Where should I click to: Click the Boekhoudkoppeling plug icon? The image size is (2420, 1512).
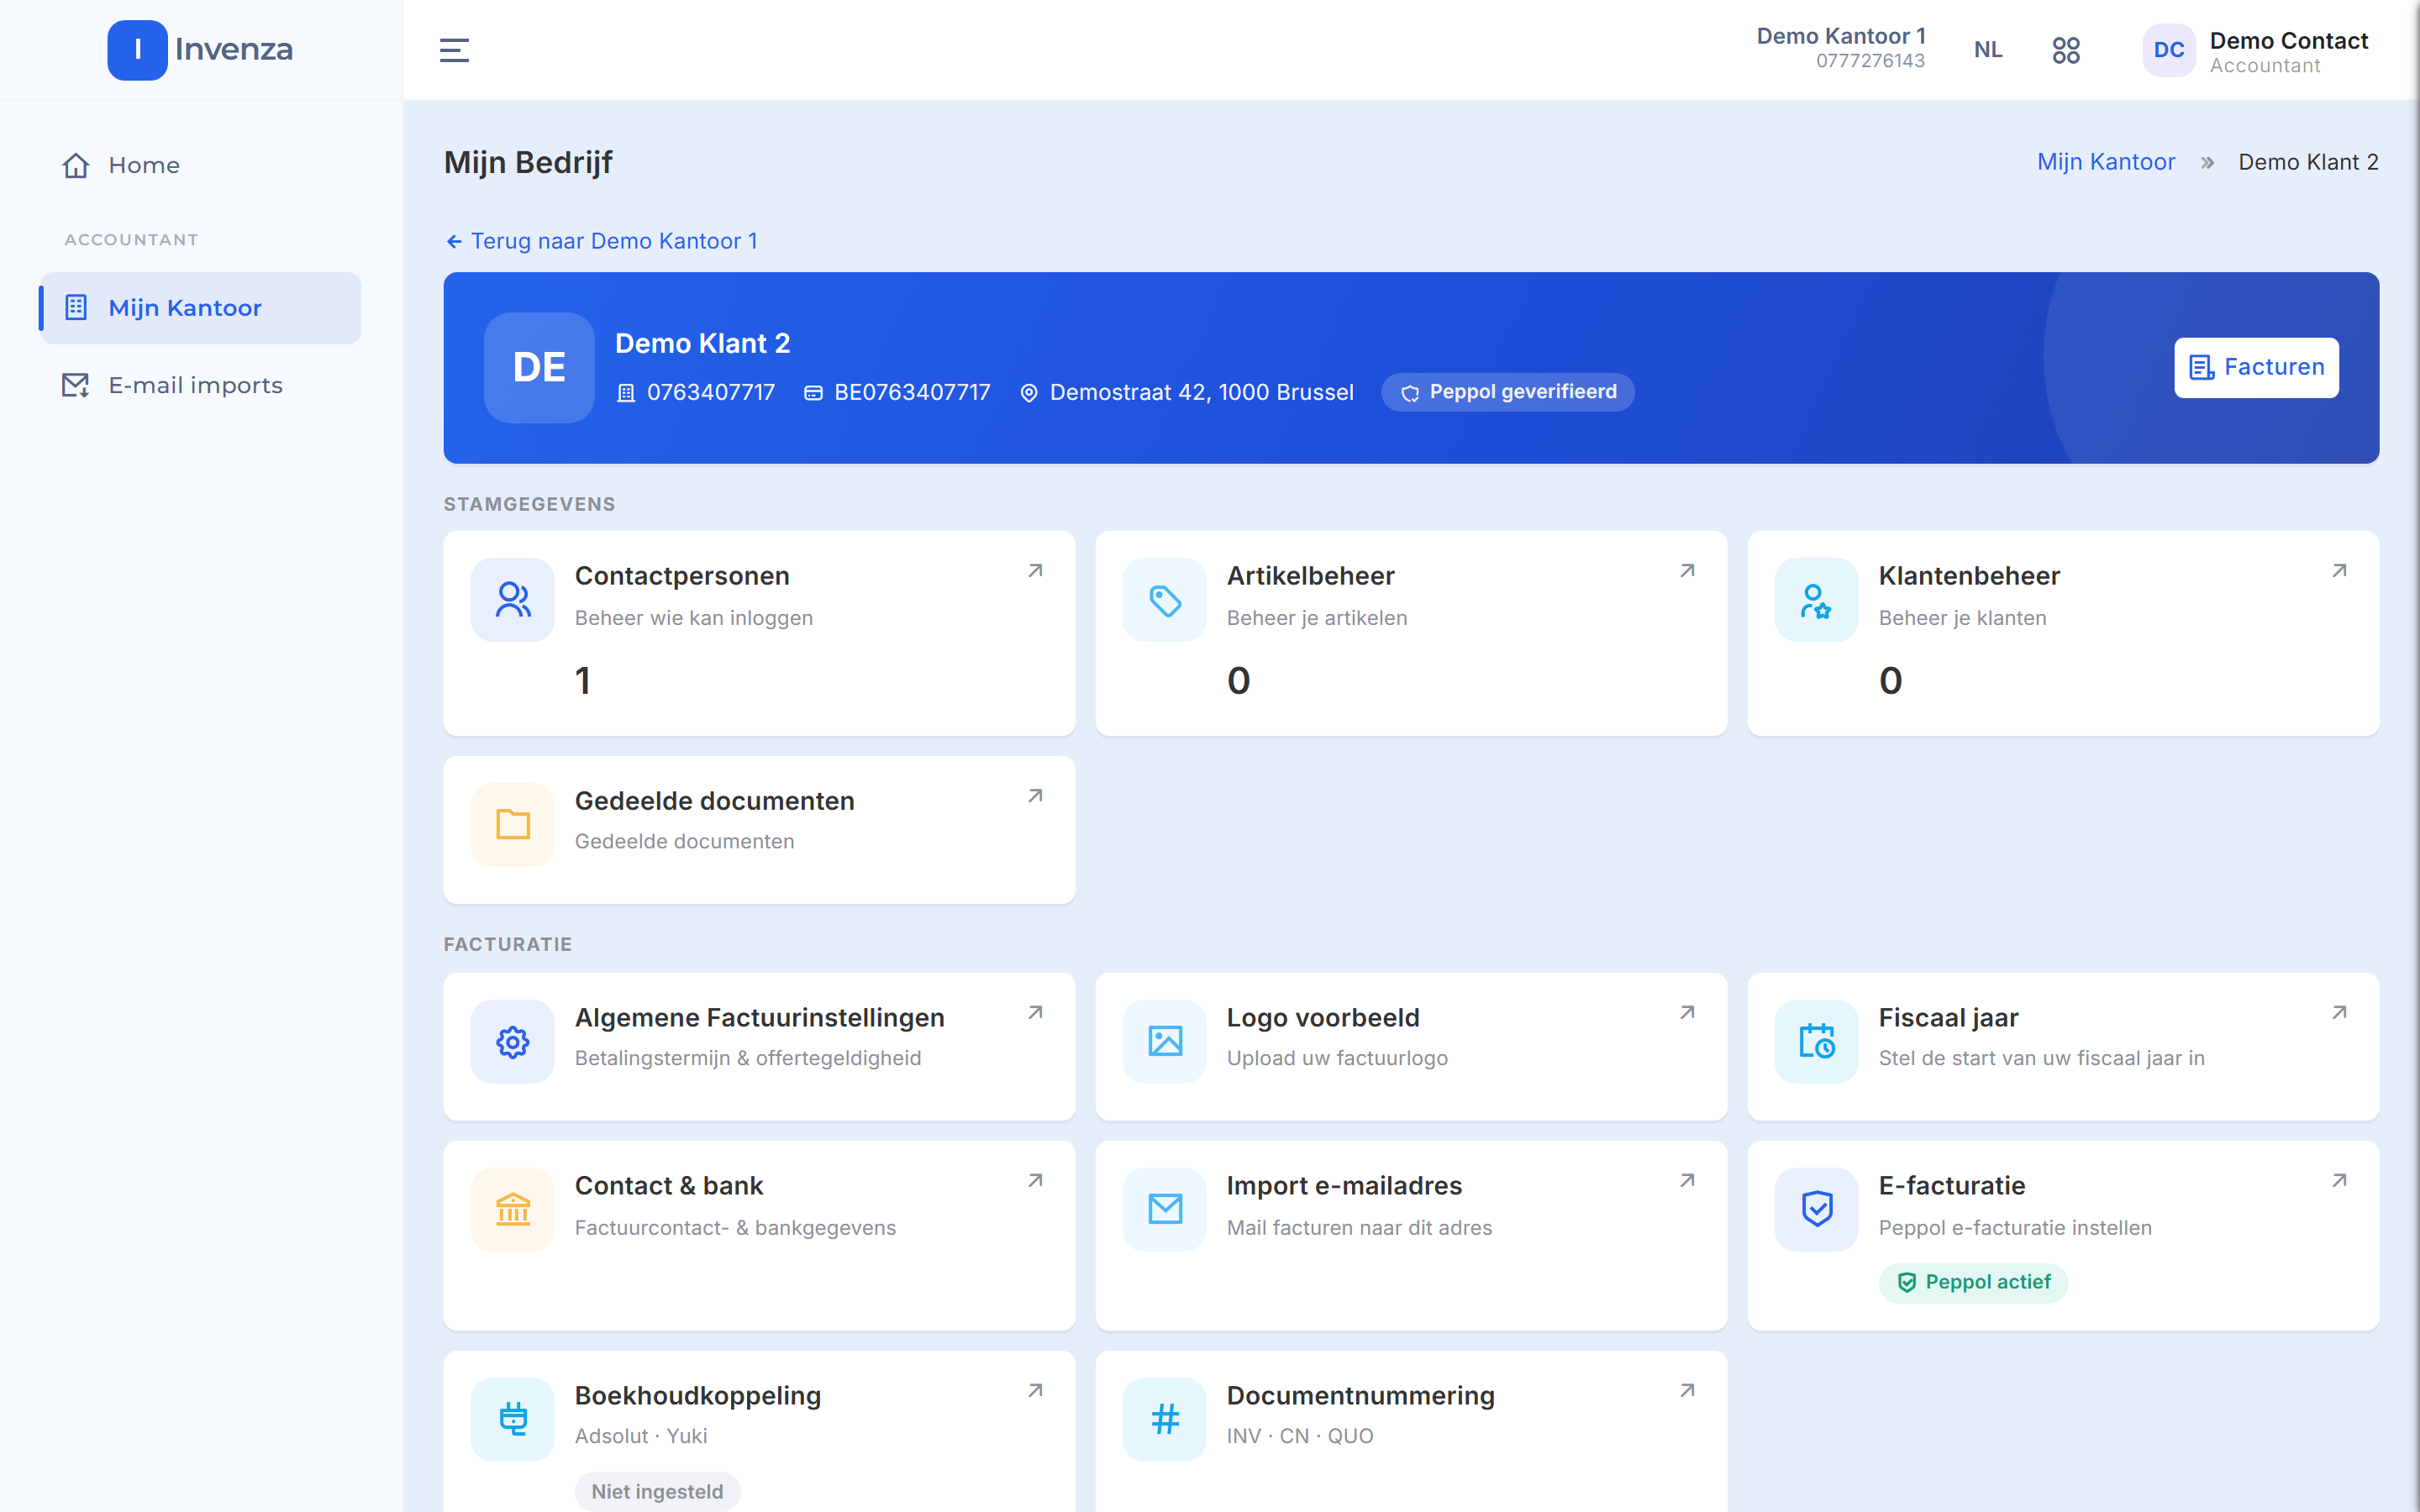point(513,1419)
